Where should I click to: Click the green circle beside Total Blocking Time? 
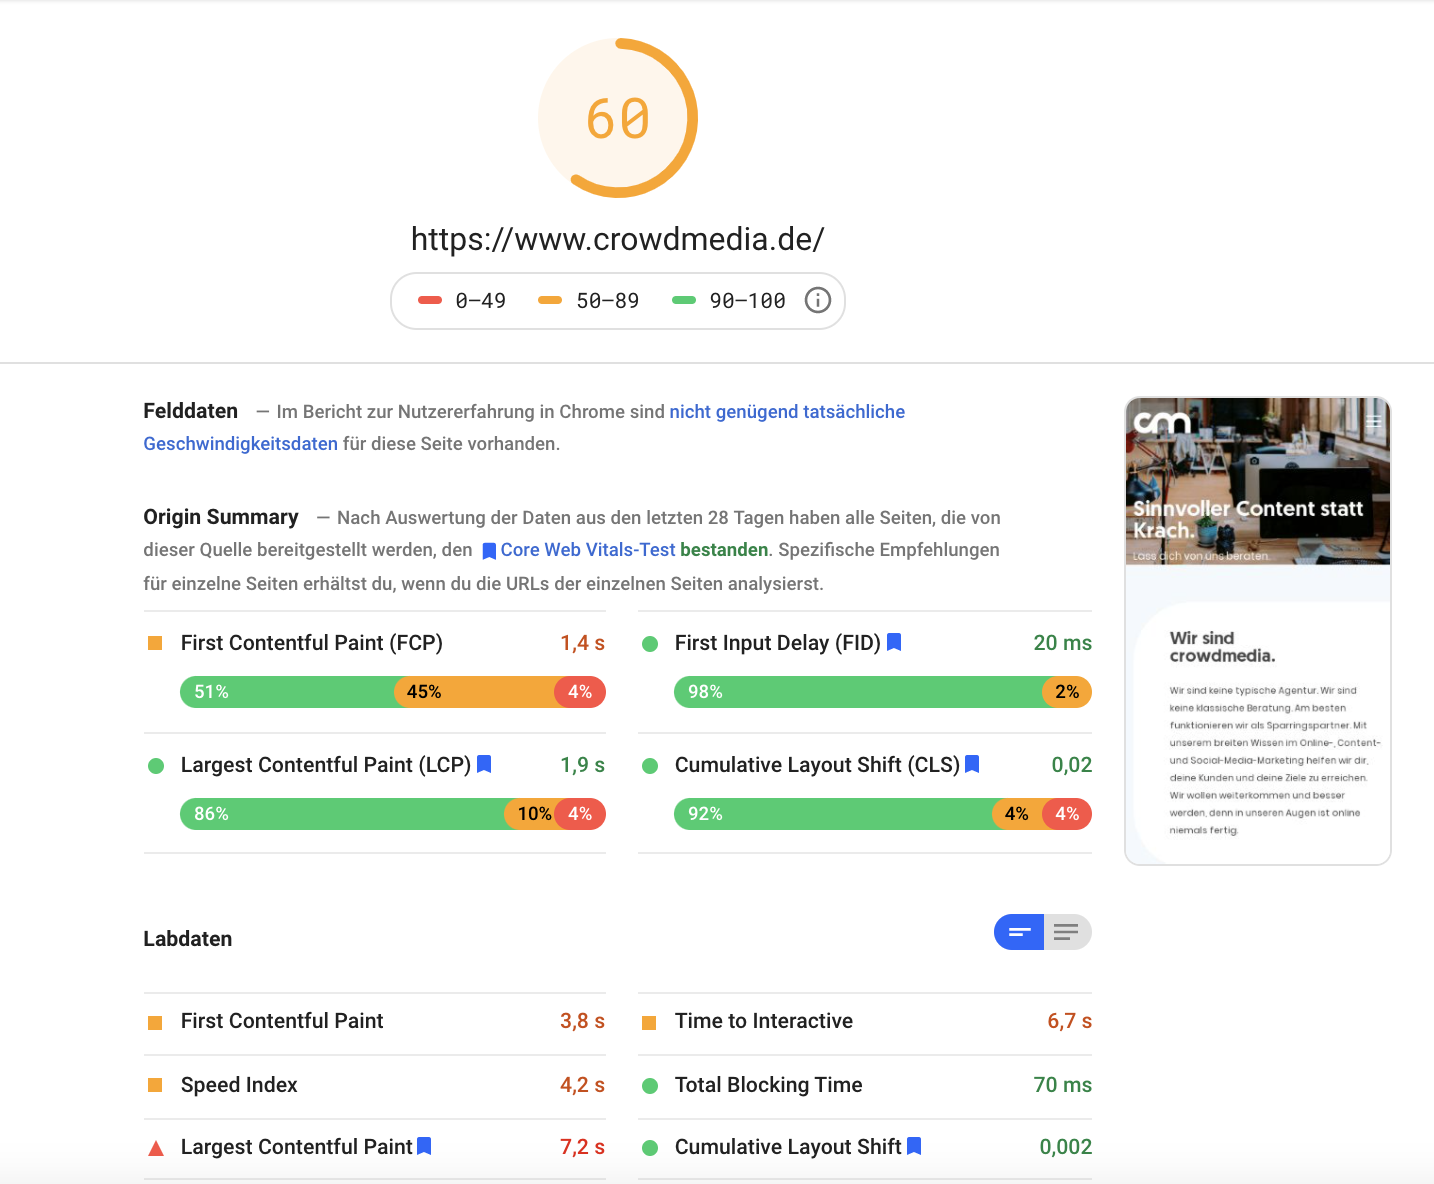point(650,1086)
